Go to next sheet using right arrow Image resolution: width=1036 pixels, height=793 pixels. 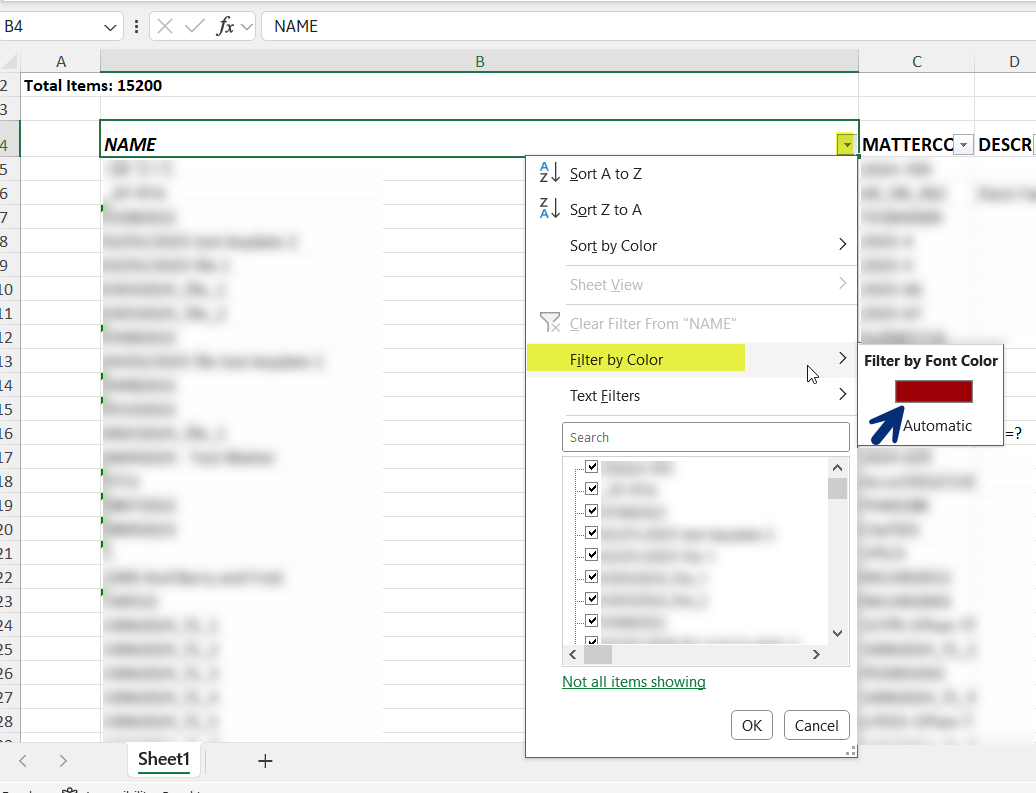click(63, 761)
